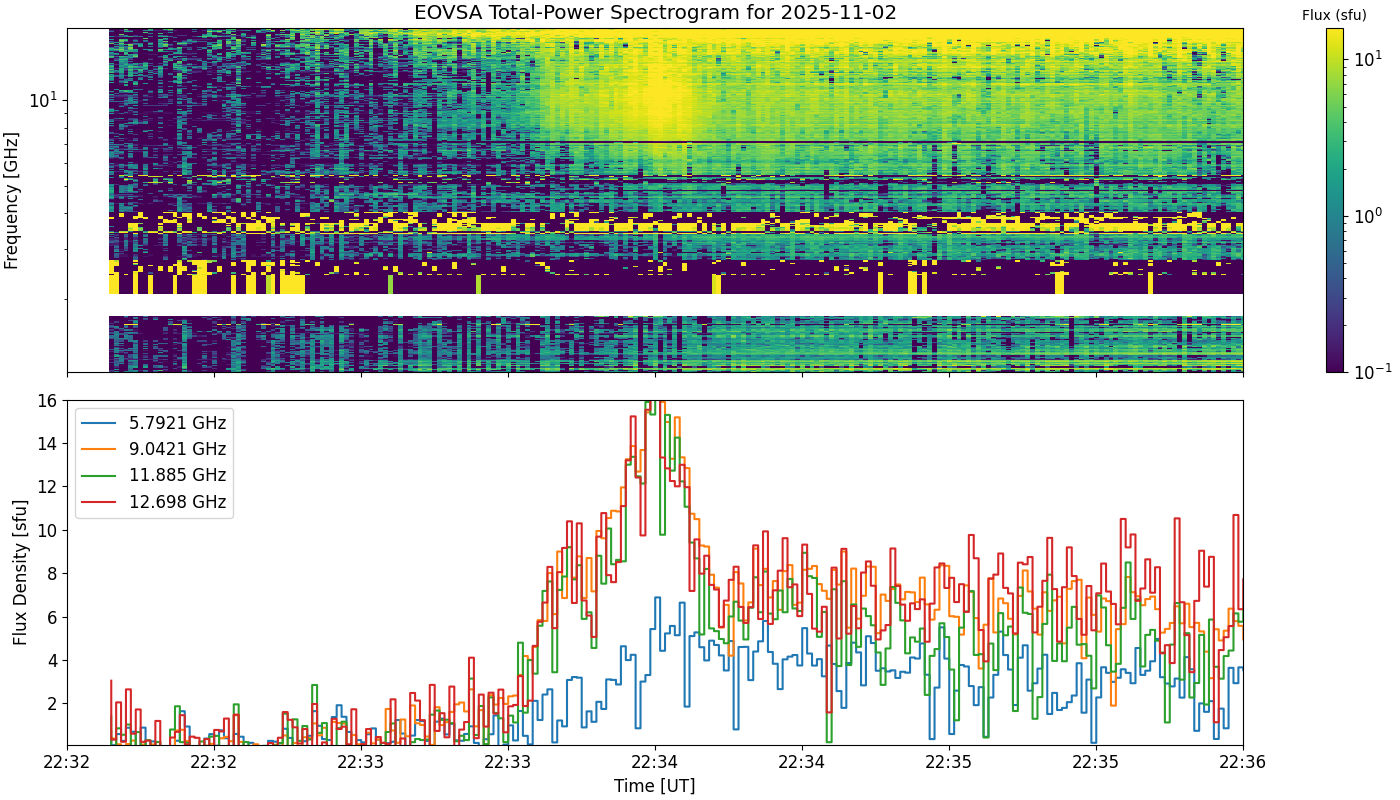Click the spectrogram plot title
Viewport: 1400px width, 800px height.
pos(655,13)
